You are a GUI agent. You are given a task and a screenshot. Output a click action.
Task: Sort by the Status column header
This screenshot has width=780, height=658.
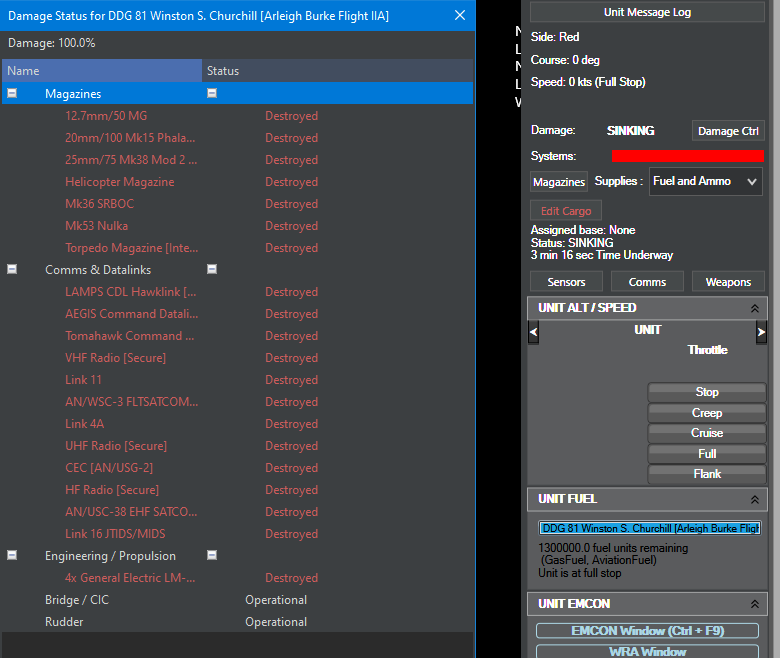point(337,71)
